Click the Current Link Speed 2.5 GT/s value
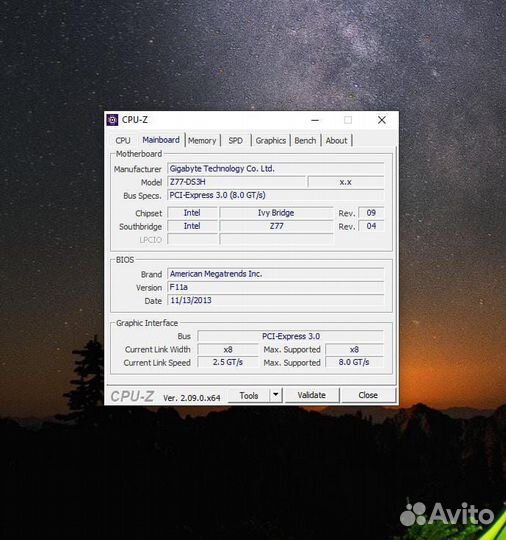This screenshot has width=506, height=540. 228,362
